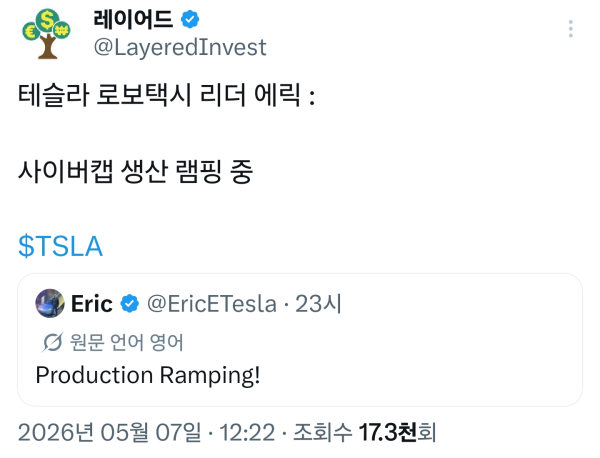Click the 12:22 post time

pyautogui.click(x=247, y=432)
